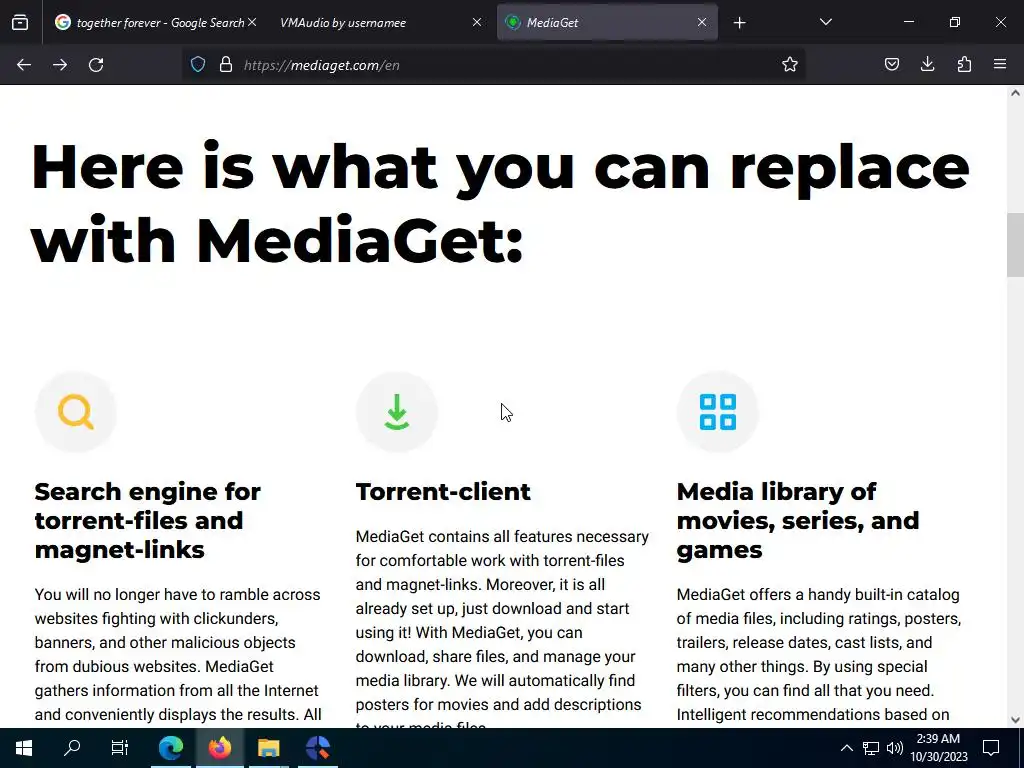
Task: Click the blue pinwheel taskbar app icon
Action: pyautogui.click(x=318, y=748)
